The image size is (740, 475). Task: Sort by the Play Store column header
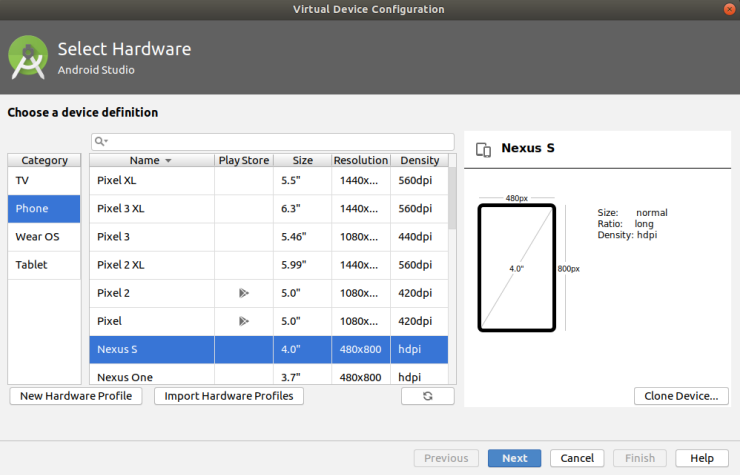(x=244, y=161)
